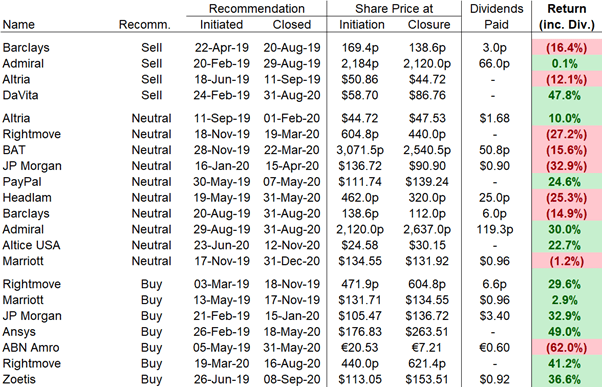Select the Recommendation group header
The width and height of the screenshot is (602, 387).
coord(256,8)
